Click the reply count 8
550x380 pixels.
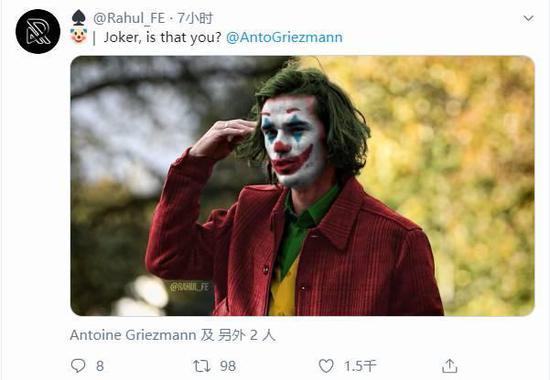[x=100, y=366]
